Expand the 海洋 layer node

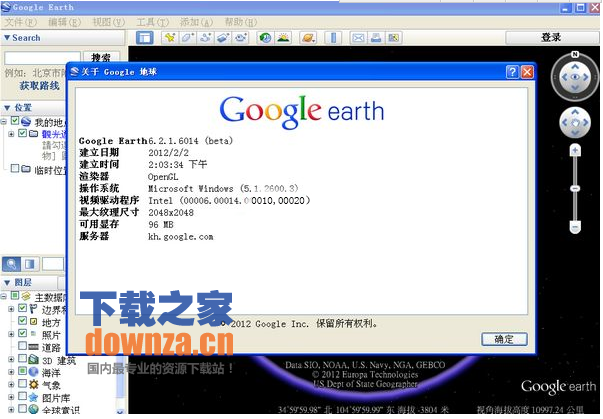point(11,372)
